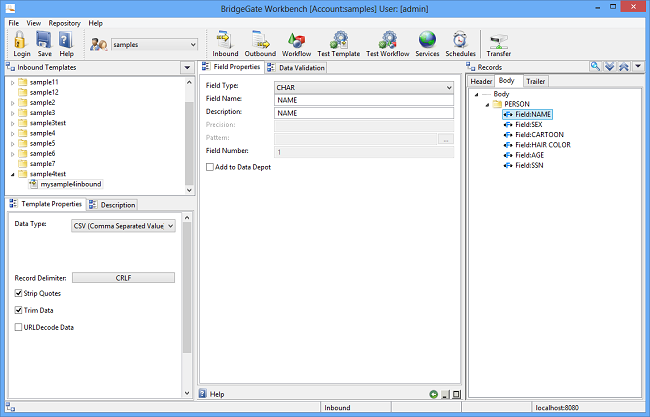Launch the Test Template tool

click(339, 40)
